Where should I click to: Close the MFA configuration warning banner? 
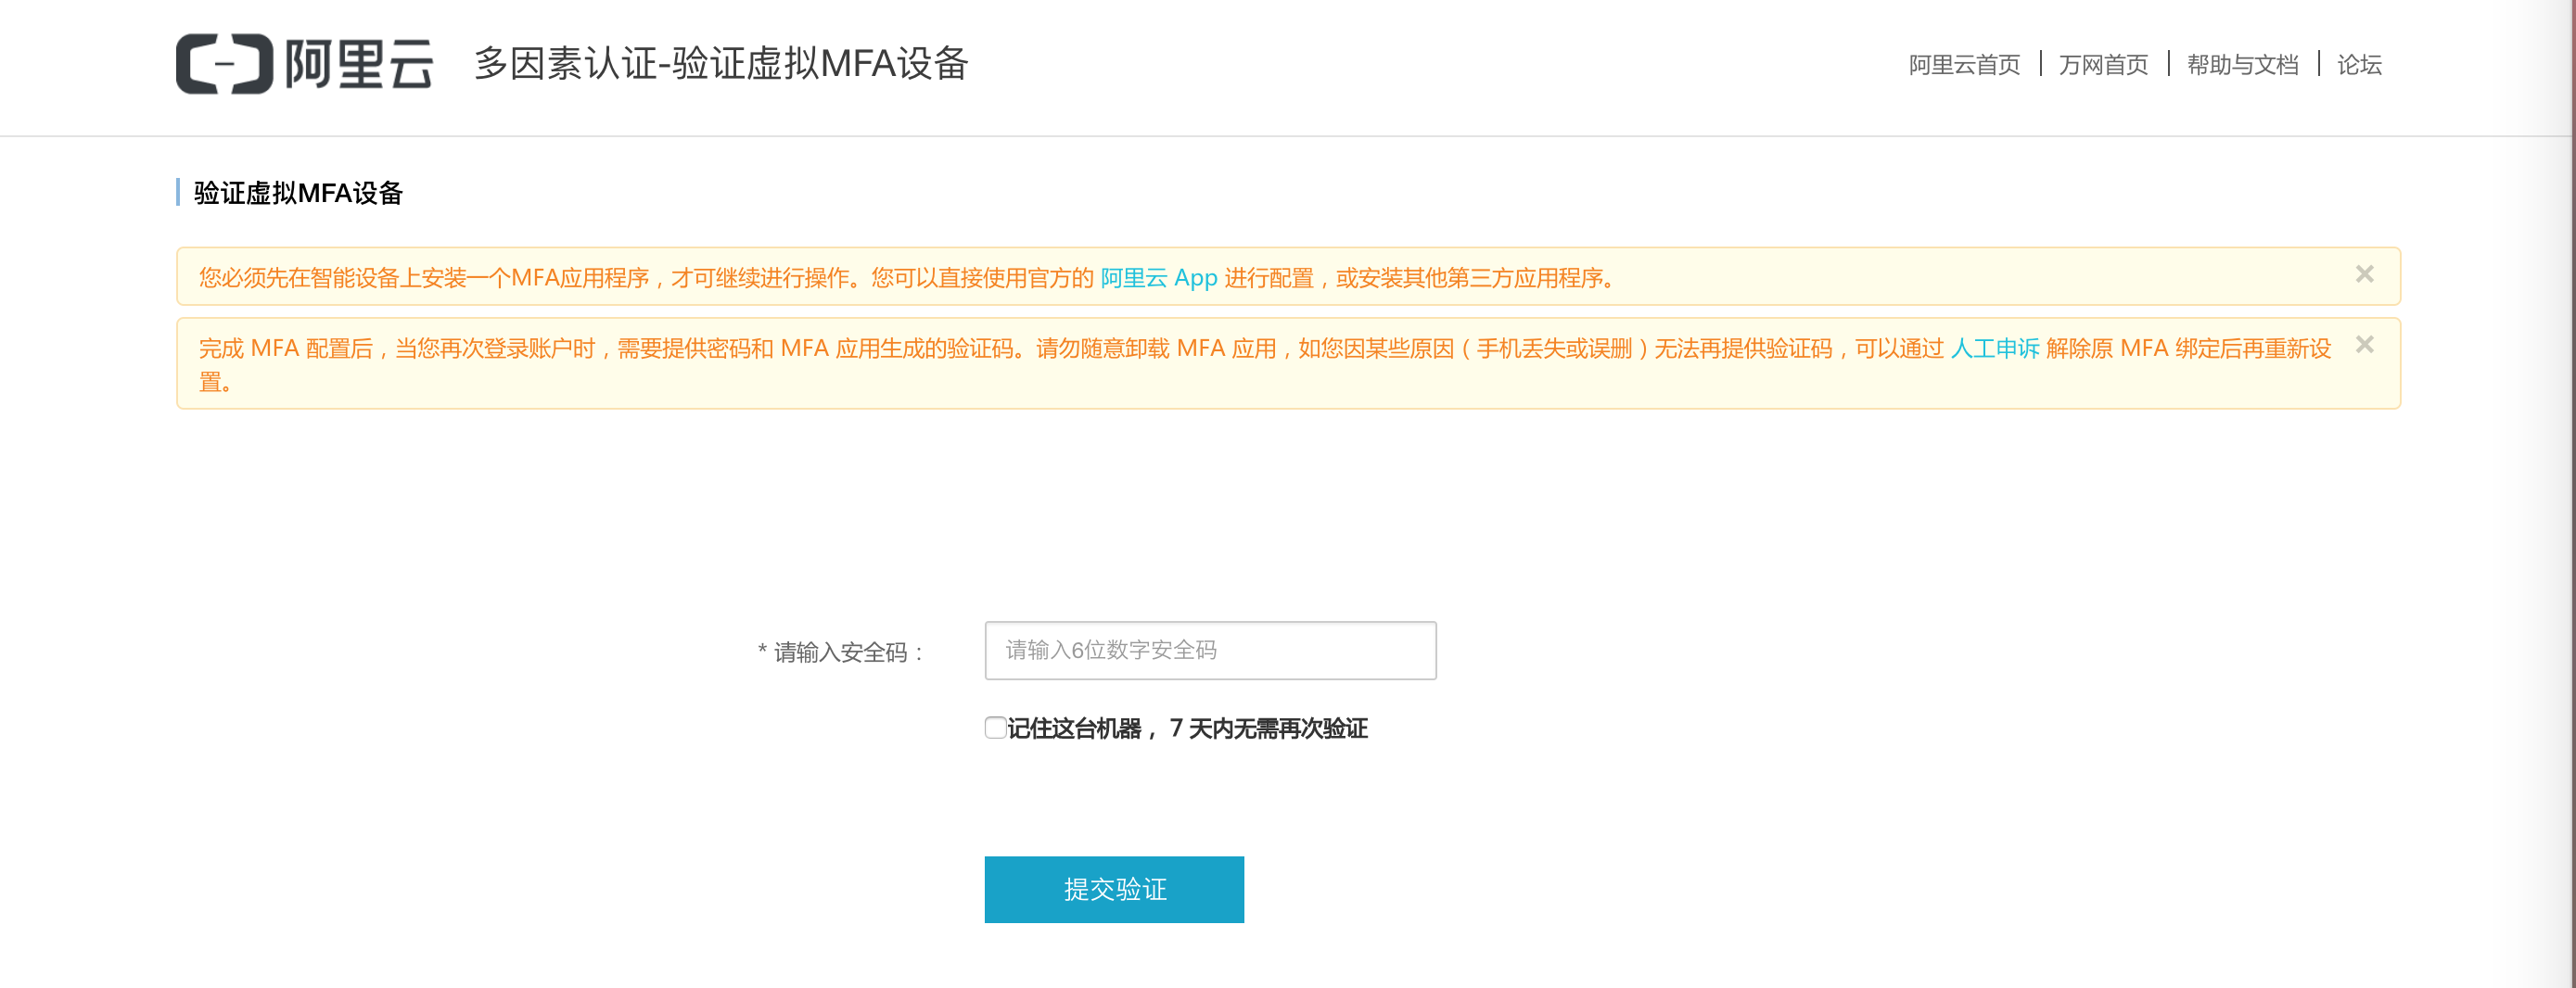tap(2364, 345)
